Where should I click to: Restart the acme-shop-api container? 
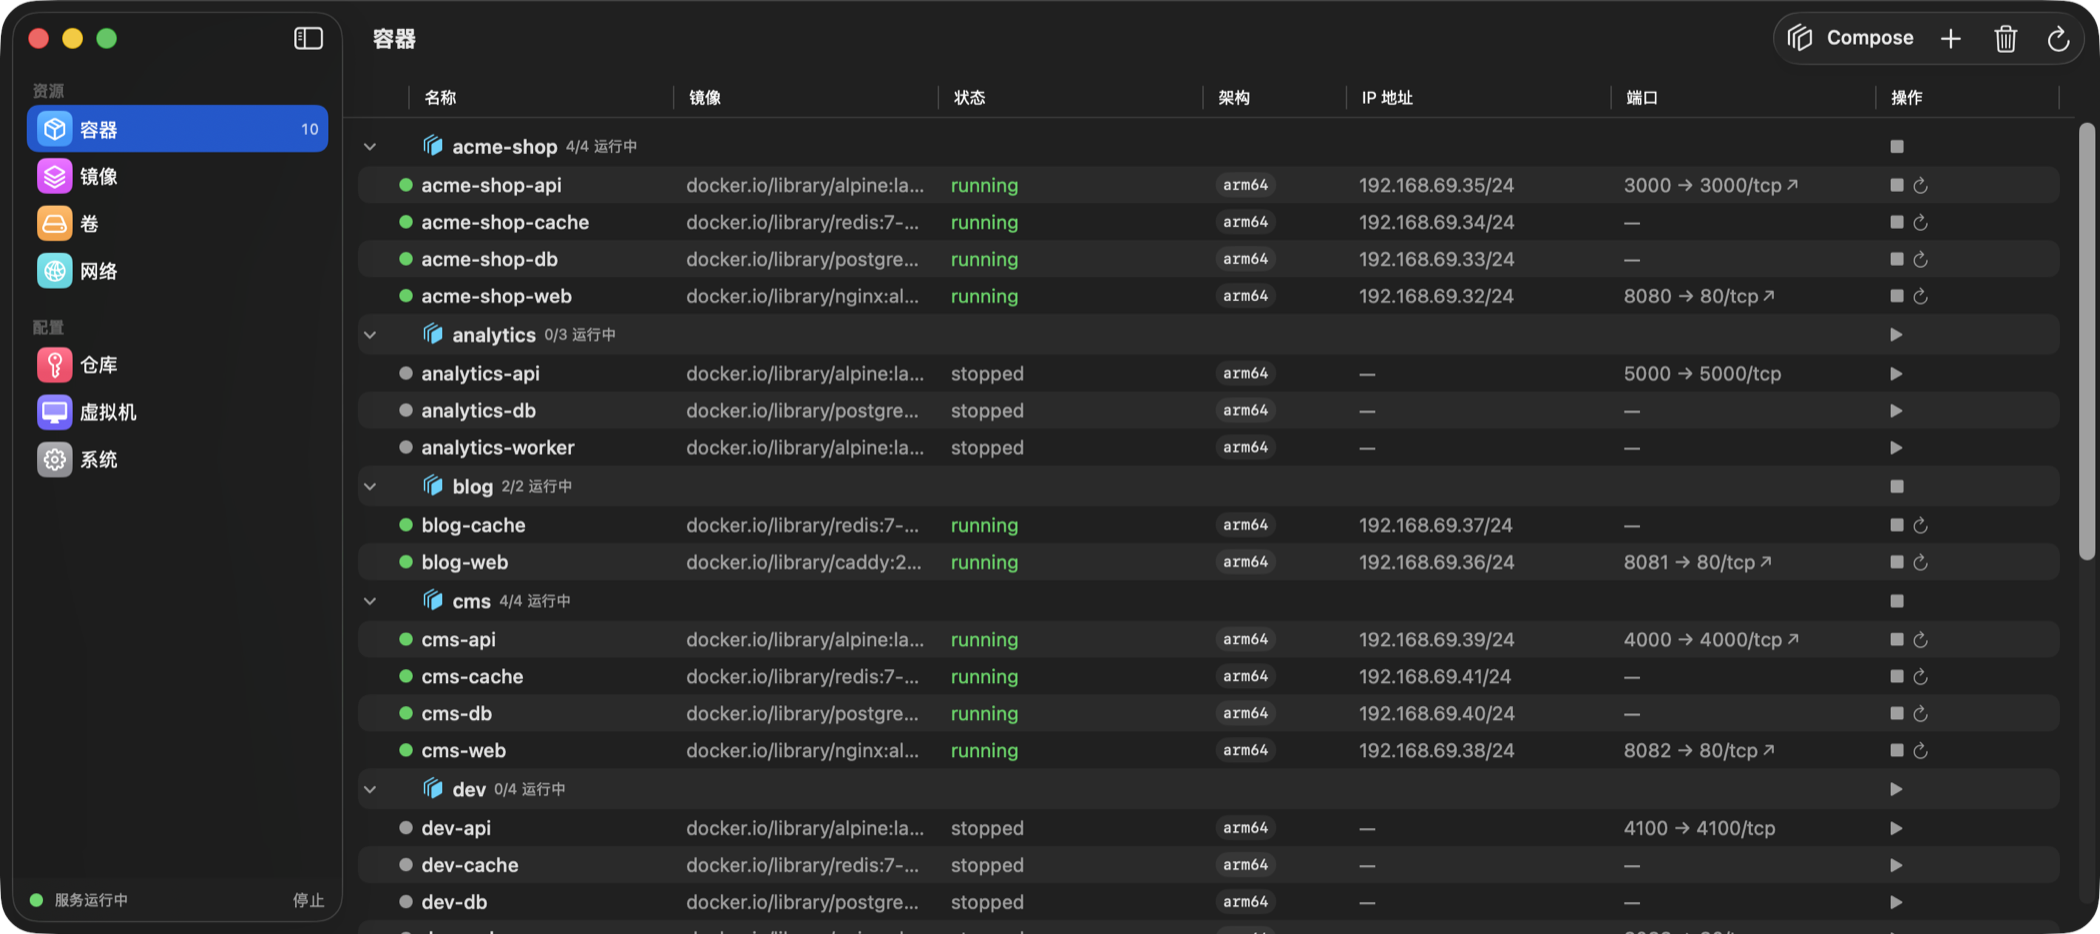click(1921, 185)
